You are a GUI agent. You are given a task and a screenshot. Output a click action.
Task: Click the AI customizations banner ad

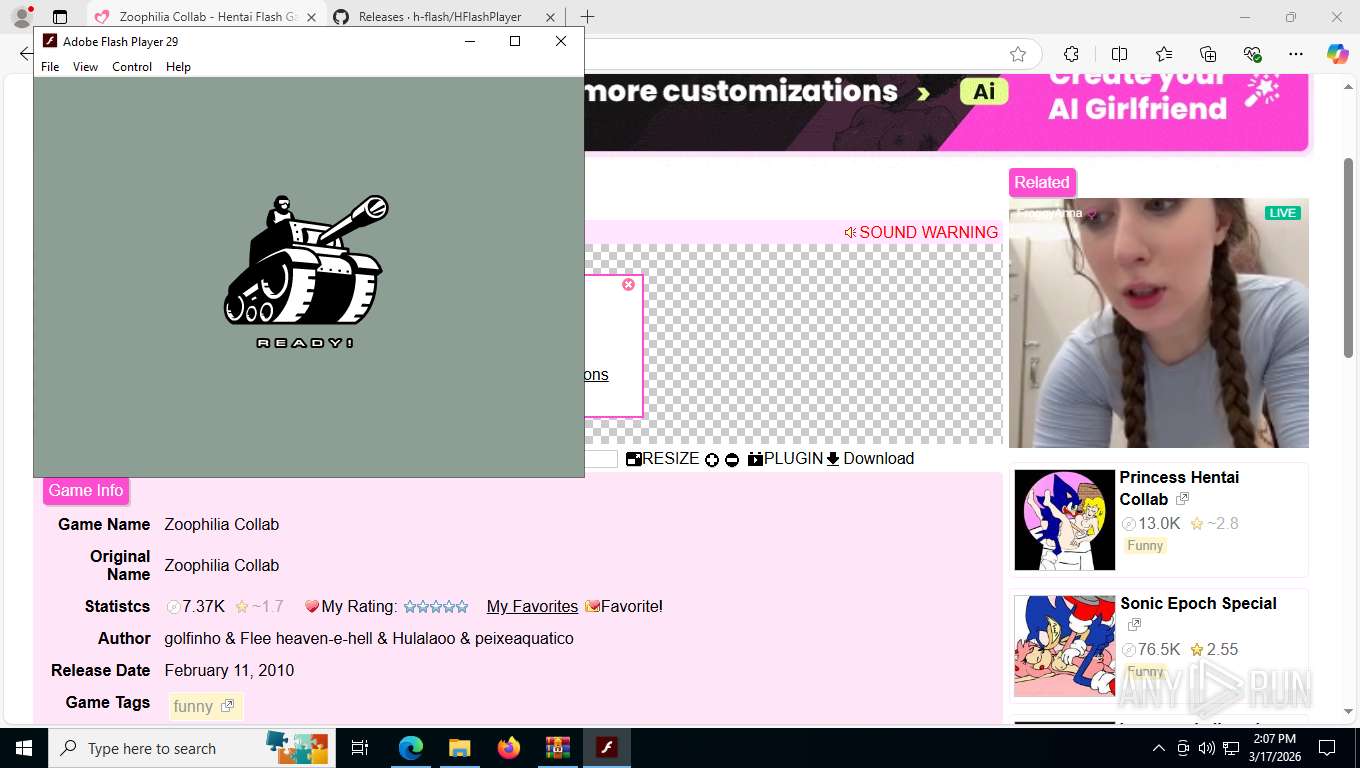pos(946,112)
